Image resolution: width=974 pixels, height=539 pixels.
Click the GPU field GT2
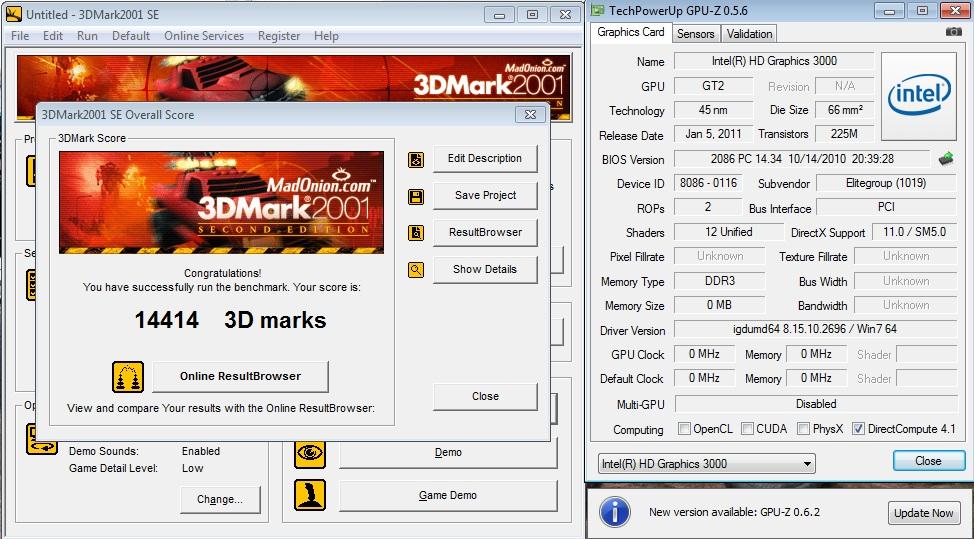(713, 86)
